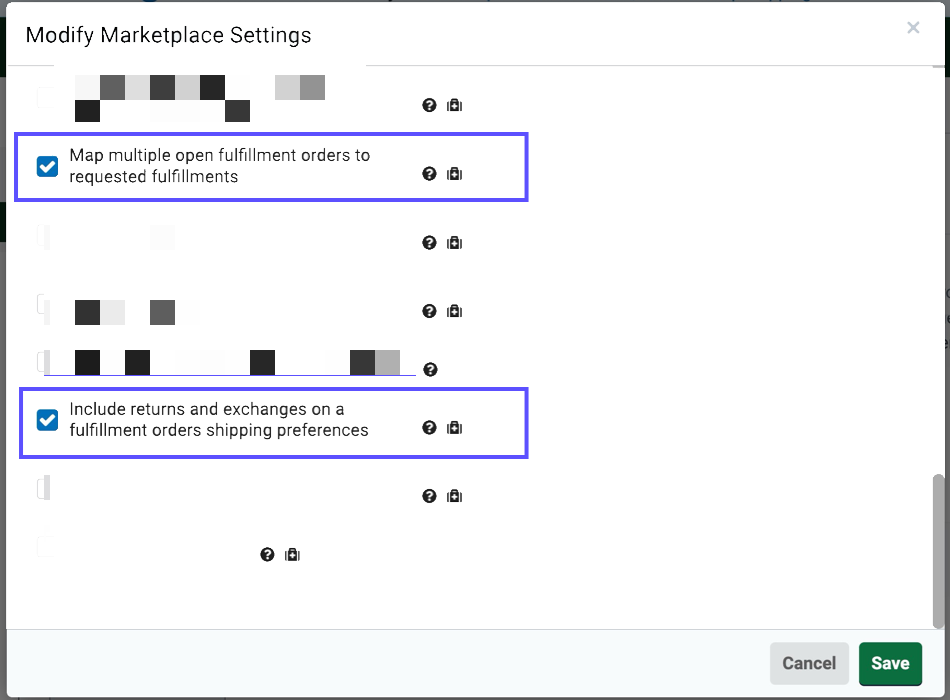Click help icon directly below Include returns setting
Viewport: 950px width, 700px height.
pyautogui.click(x=430, y=496)
